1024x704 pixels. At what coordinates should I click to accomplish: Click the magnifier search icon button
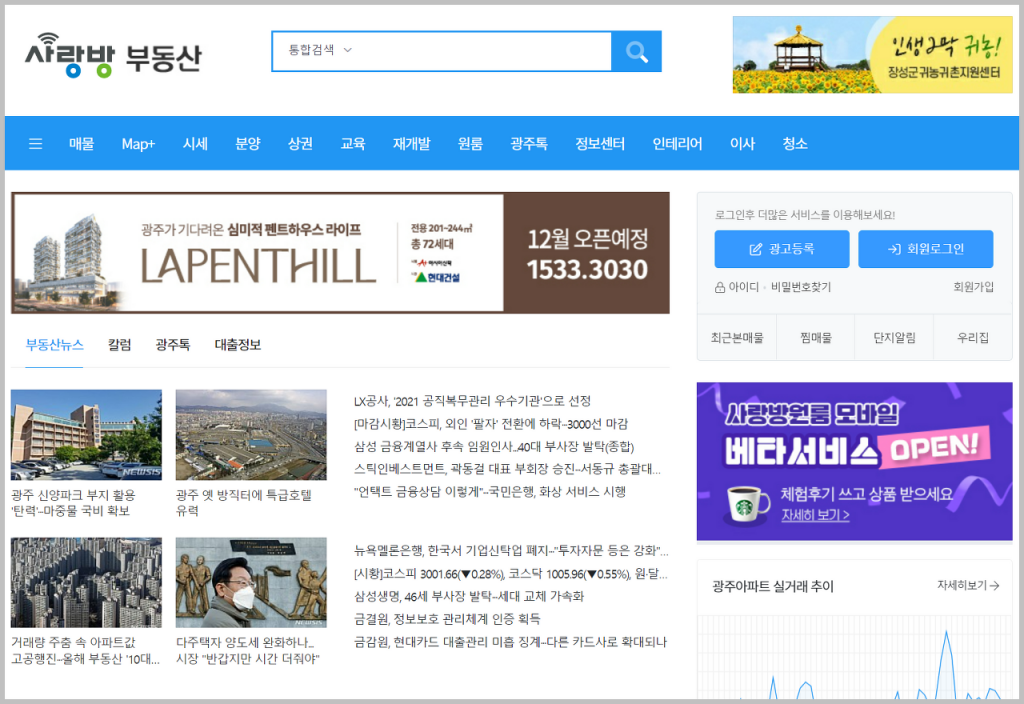click(x=636, y=51)
